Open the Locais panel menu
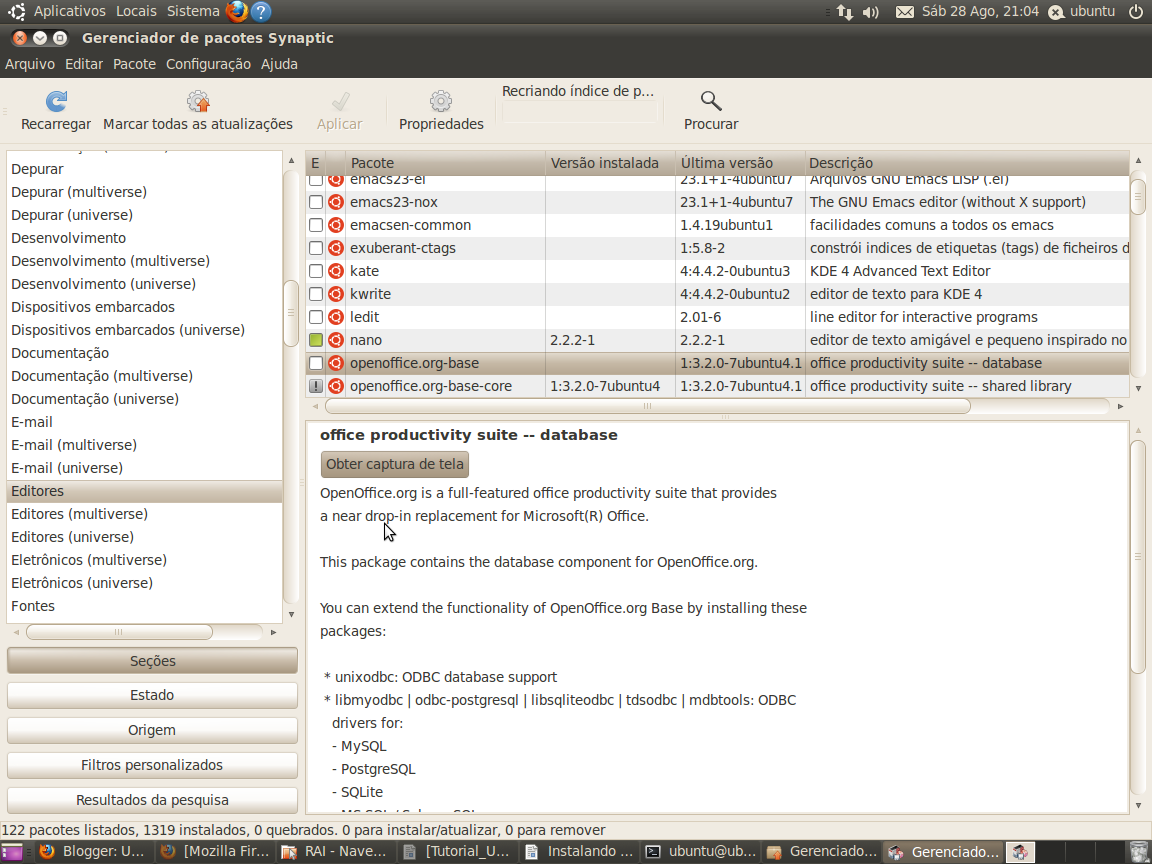Image resolution: width=1152 pixels, height=864 pixels. tap(136, 11)
